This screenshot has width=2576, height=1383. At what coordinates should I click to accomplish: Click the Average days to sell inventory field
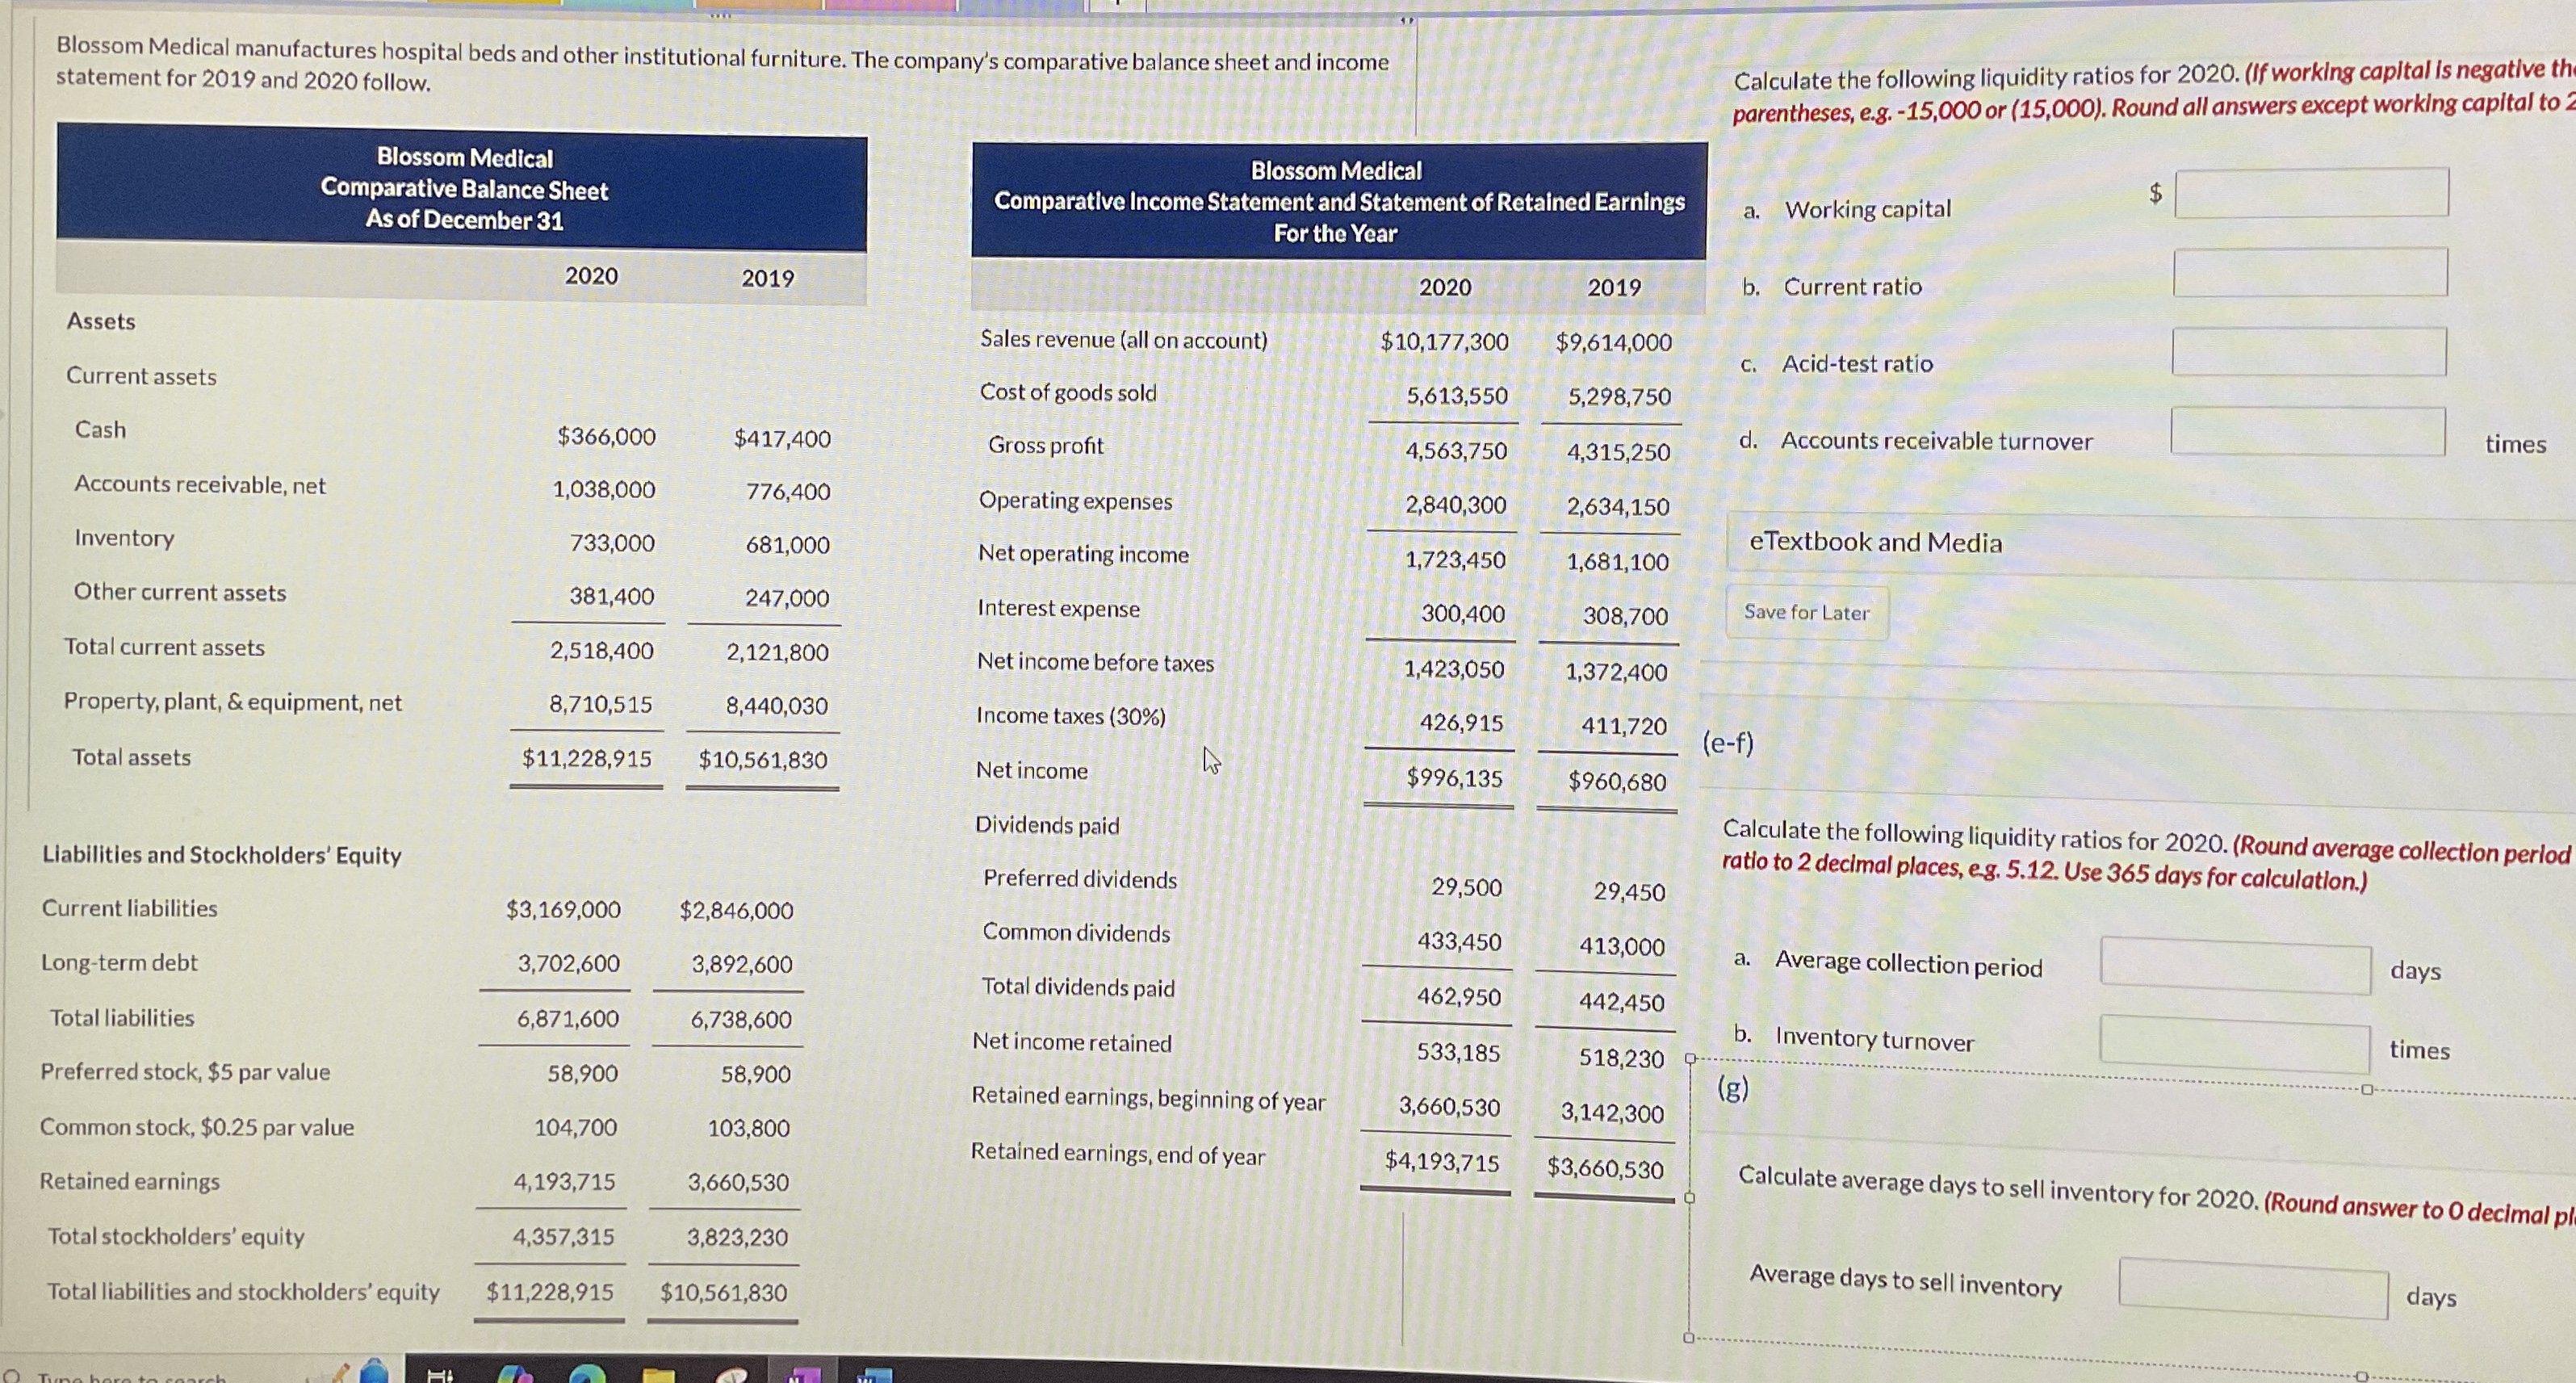tap(2252, 1289)
